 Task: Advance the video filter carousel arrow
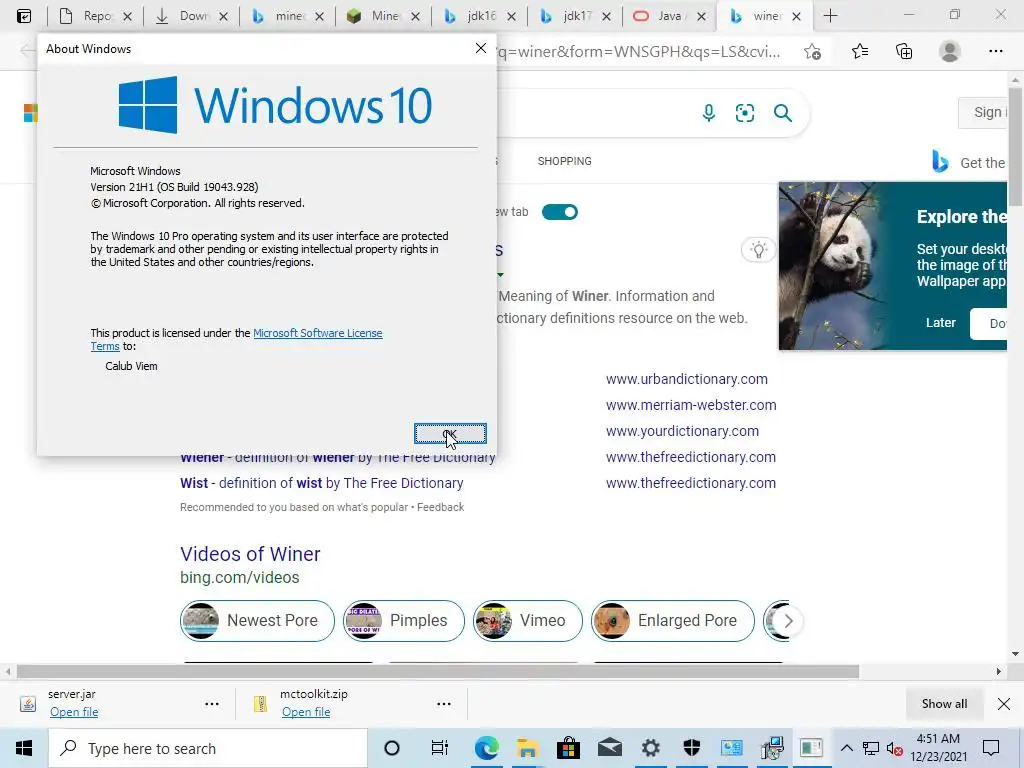[x=788, y=621]
